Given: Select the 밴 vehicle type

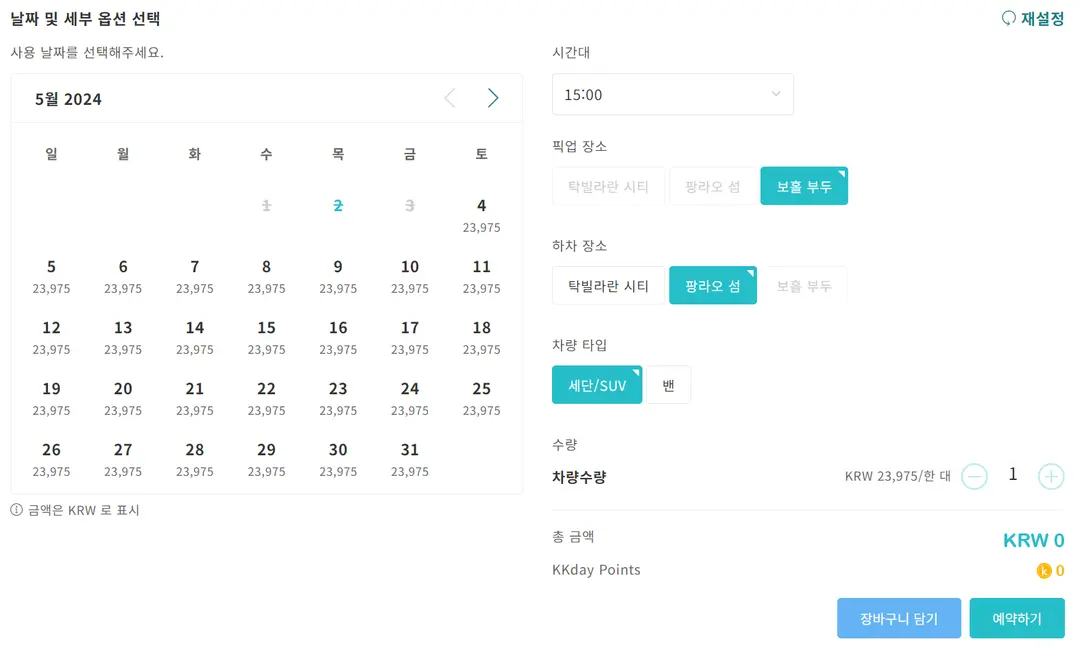Looking at the screenshot, I should pyautogui.click(x=668, y=385).
